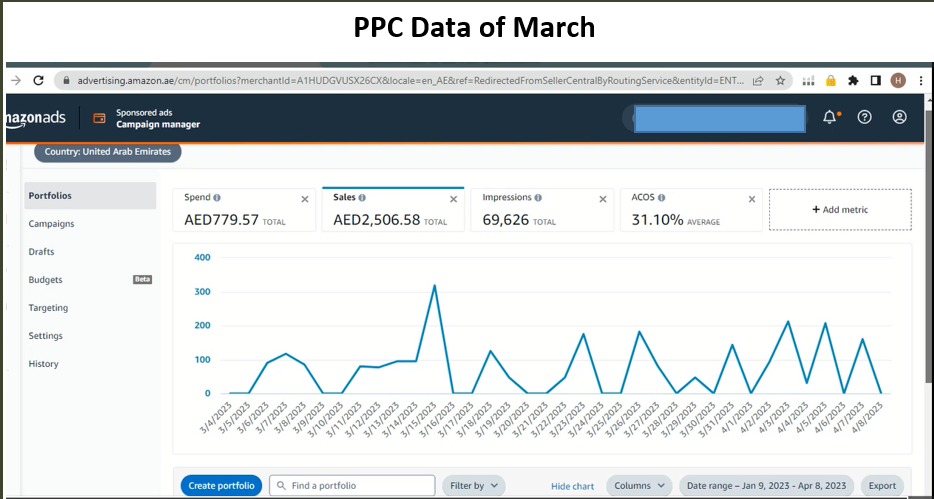
Task: Click the Find a portfolio search field
Action: click(353, 486)
